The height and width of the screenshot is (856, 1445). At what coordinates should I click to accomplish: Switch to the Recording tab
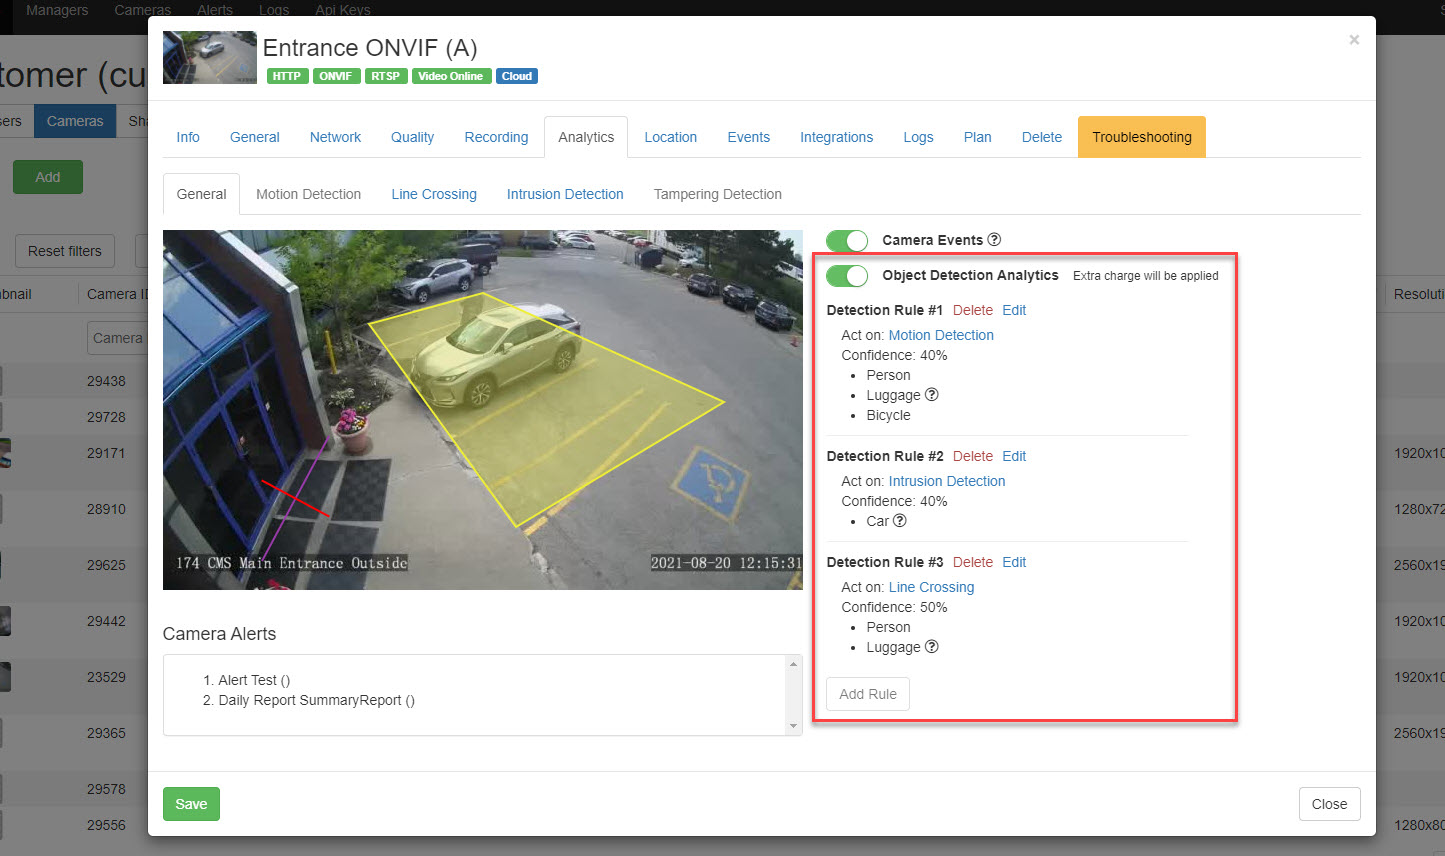pos(496,136)
